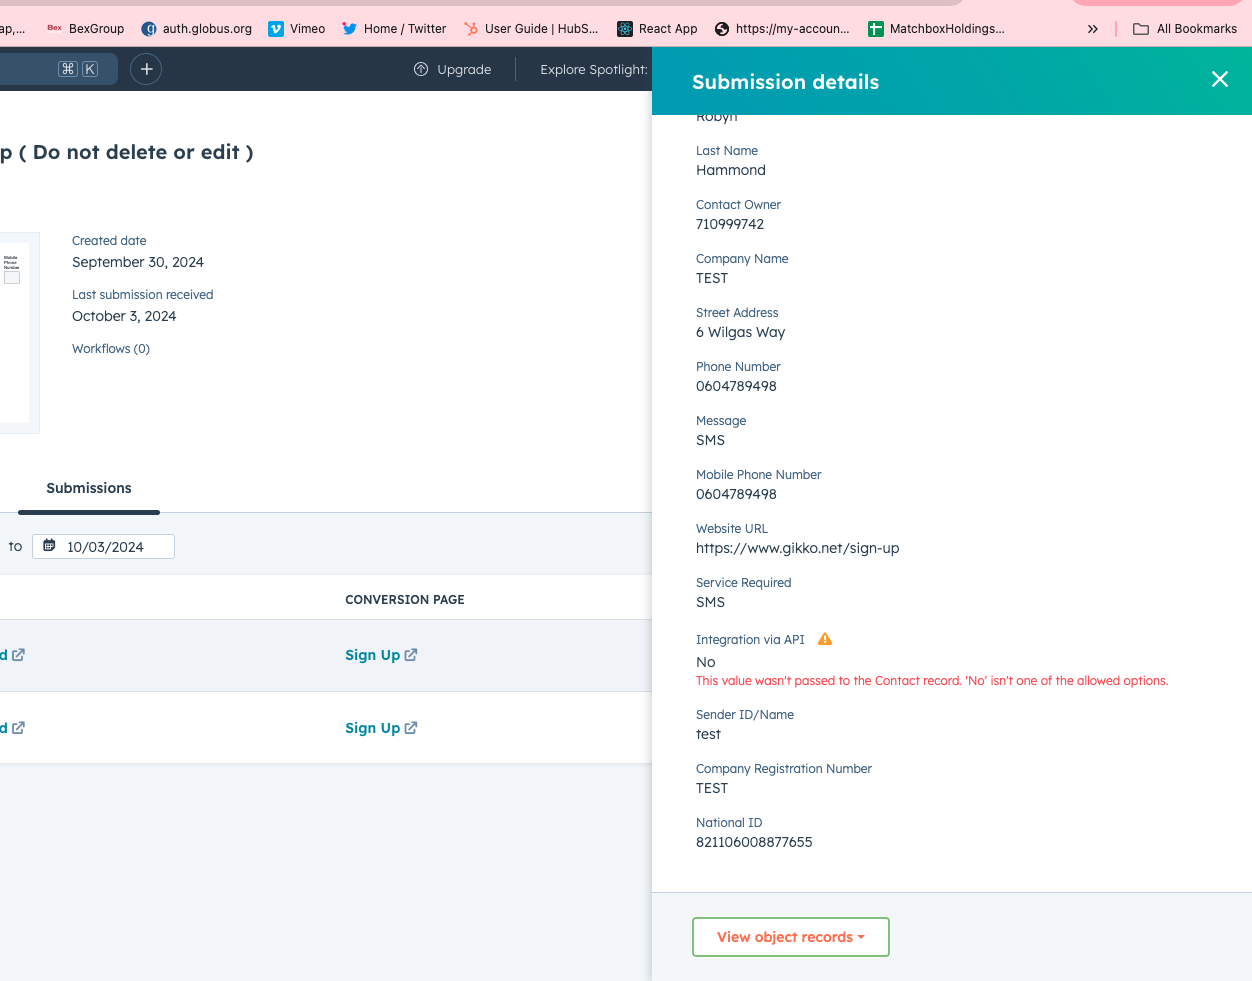Click the first Sign Up conversion page link

[372, 655]
